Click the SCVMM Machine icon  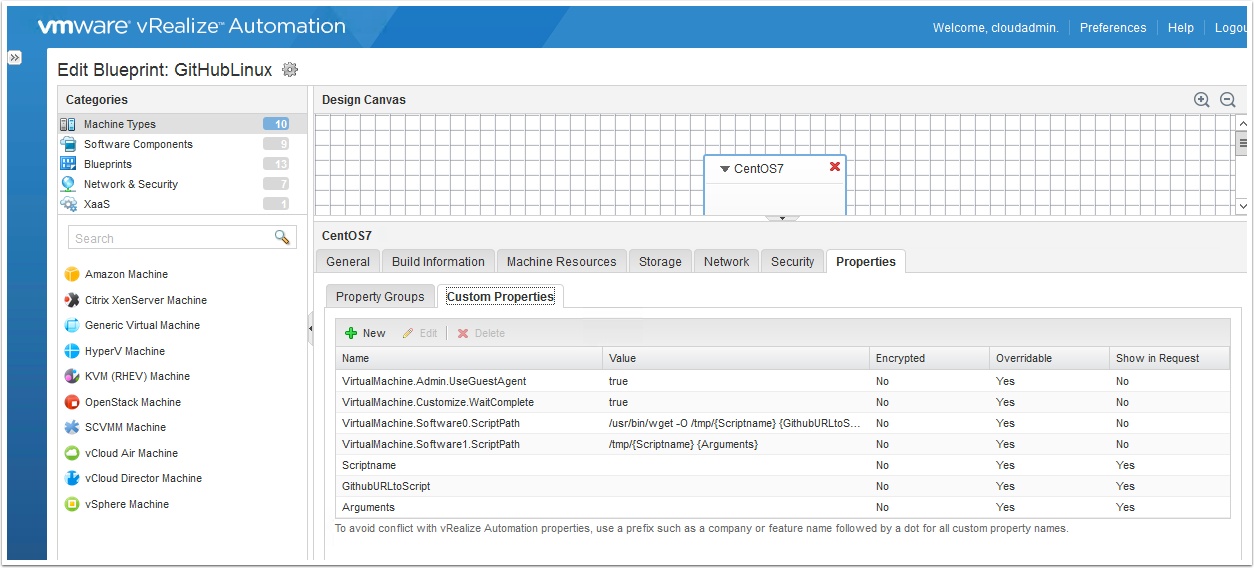pos(72,427)
